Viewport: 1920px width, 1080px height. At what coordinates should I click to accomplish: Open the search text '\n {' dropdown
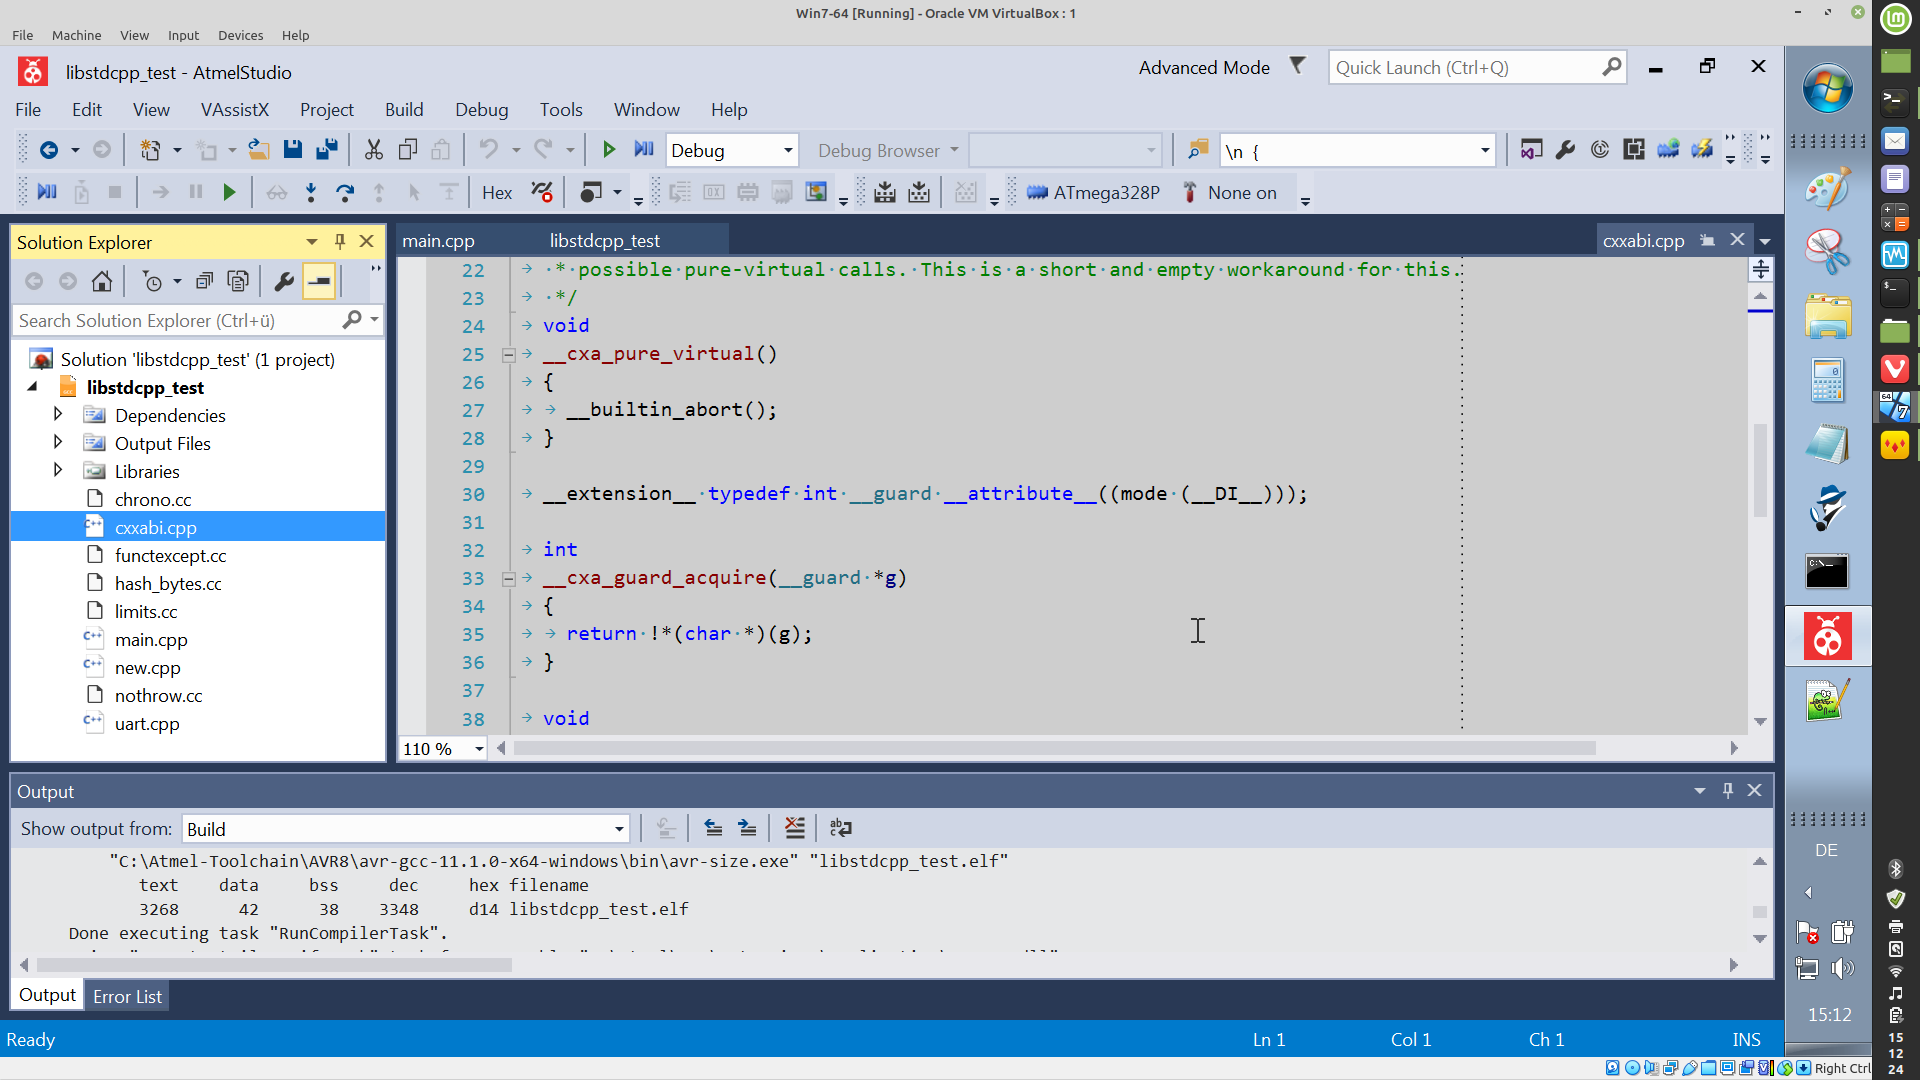point(1484,151)
